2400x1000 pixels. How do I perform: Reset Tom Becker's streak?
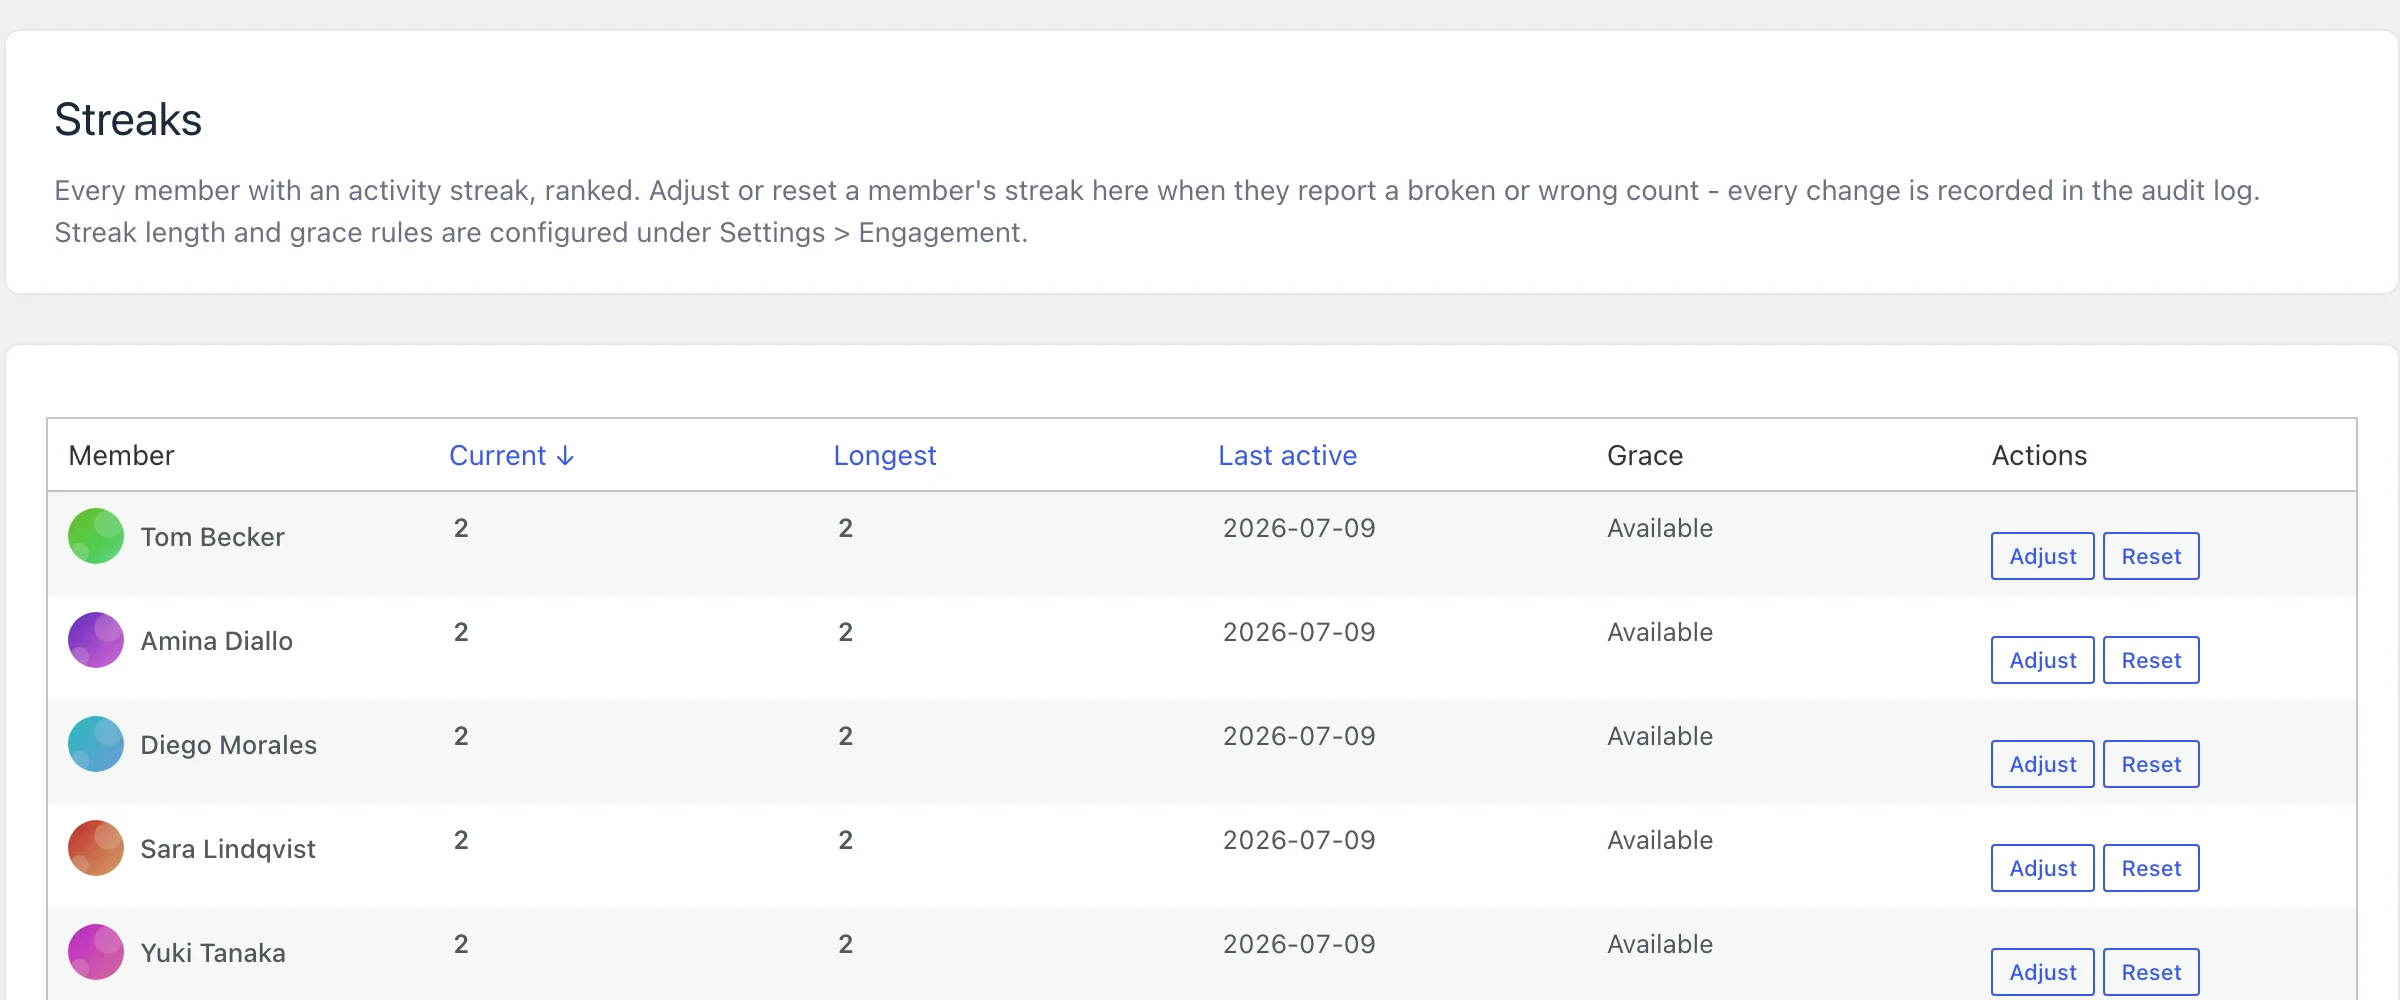(x=2151, y=556)
